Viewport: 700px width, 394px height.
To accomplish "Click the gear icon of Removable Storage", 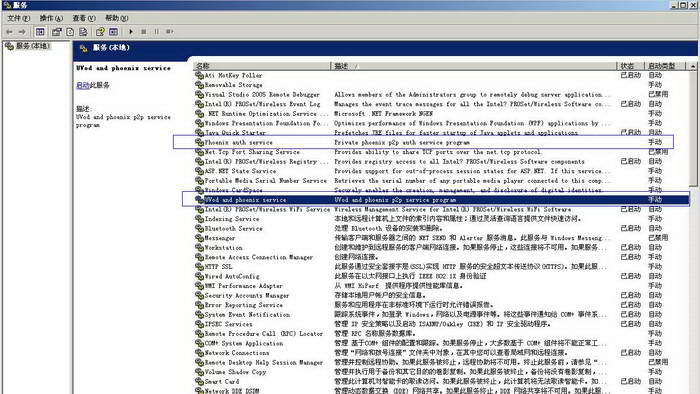I will click(199, 85).
